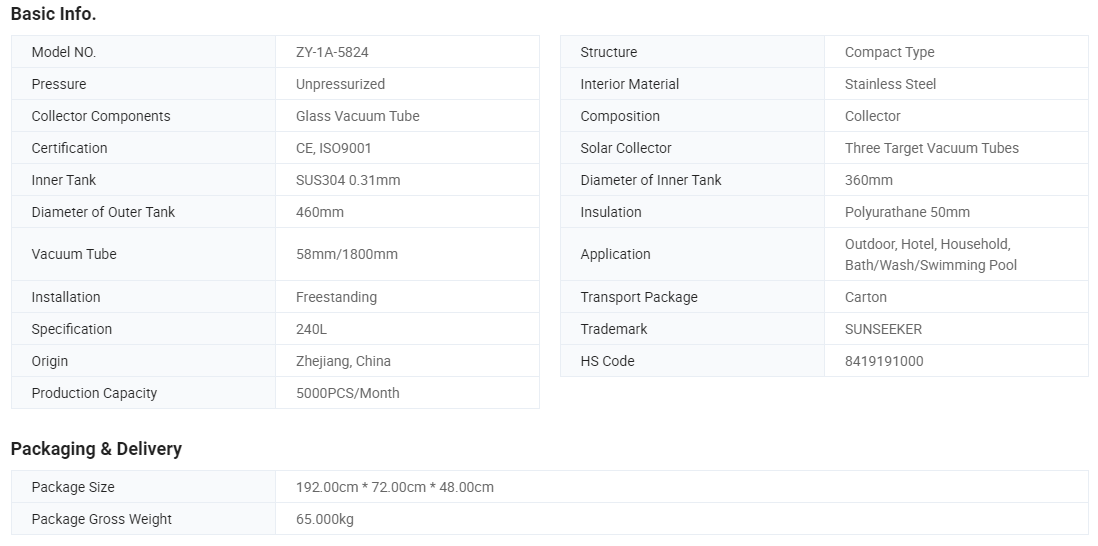Click the package size dimensions value

[394, 487]
